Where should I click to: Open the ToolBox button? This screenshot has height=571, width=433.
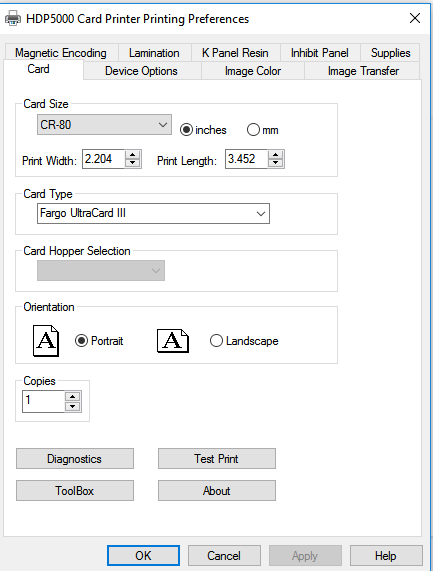(75, 491)
